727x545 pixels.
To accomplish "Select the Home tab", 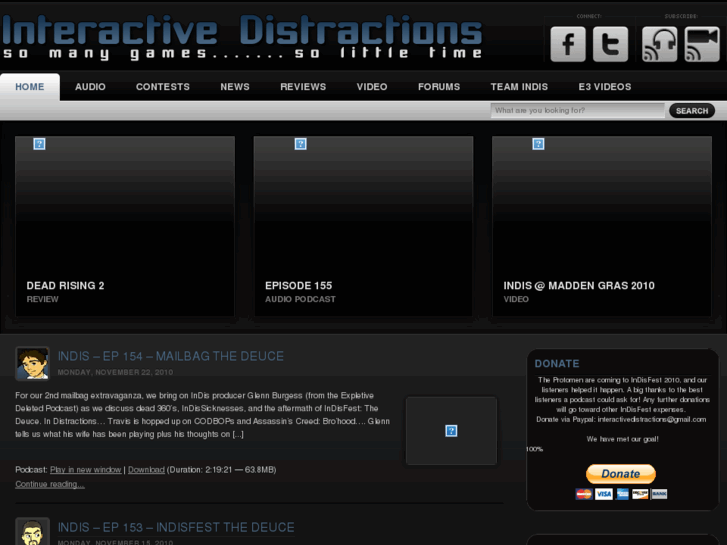I will [x=30, y=87].
